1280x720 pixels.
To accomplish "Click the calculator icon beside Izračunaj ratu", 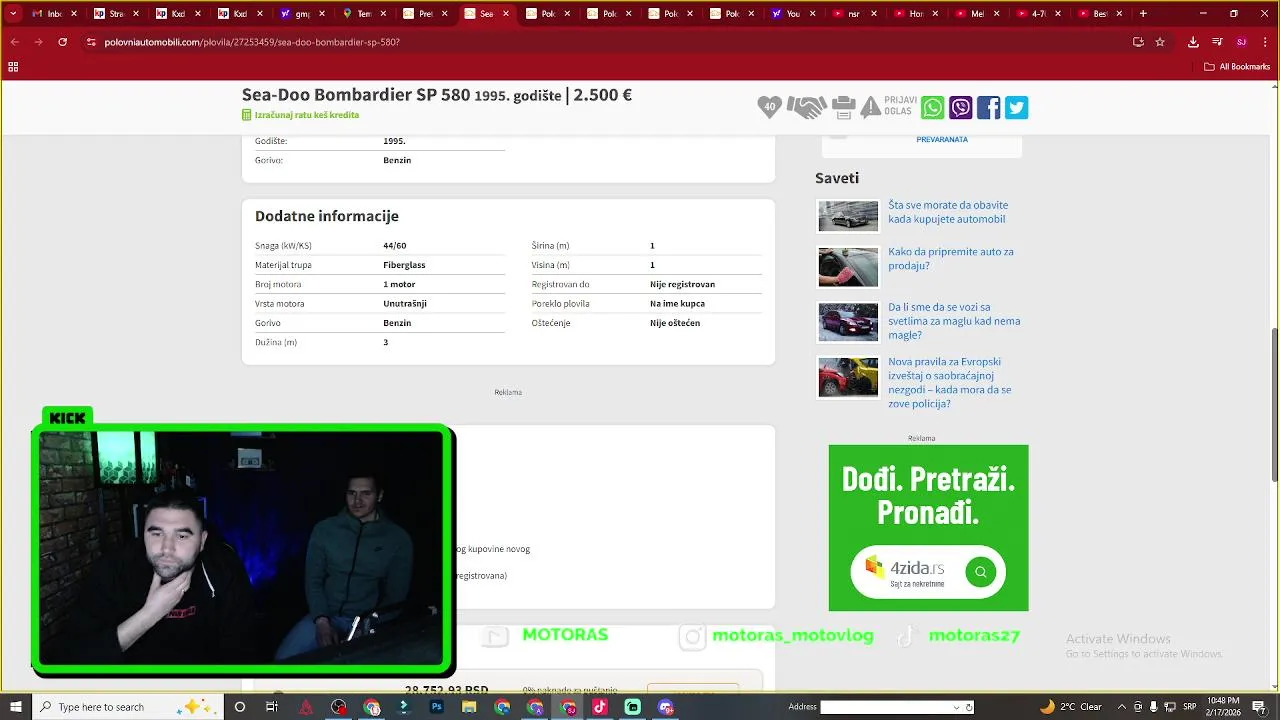I will coord(246,115).
